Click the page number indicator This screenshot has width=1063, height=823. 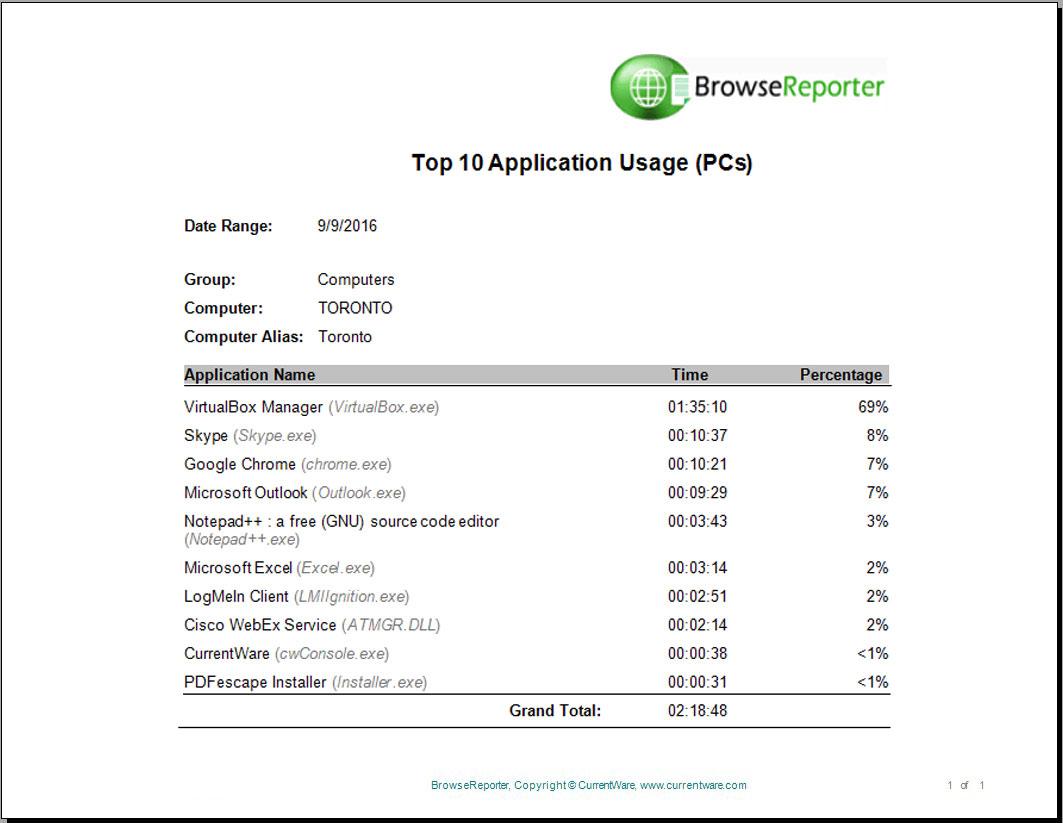pos(965,786)
